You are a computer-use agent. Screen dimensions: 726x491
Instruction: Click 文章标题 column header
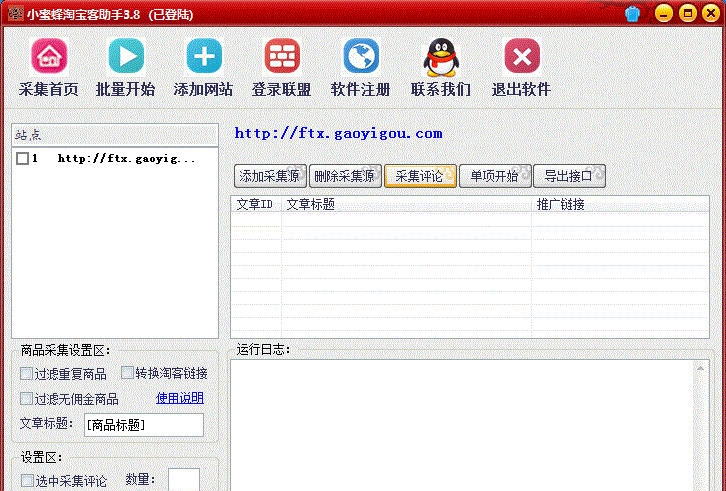point(406,204)
